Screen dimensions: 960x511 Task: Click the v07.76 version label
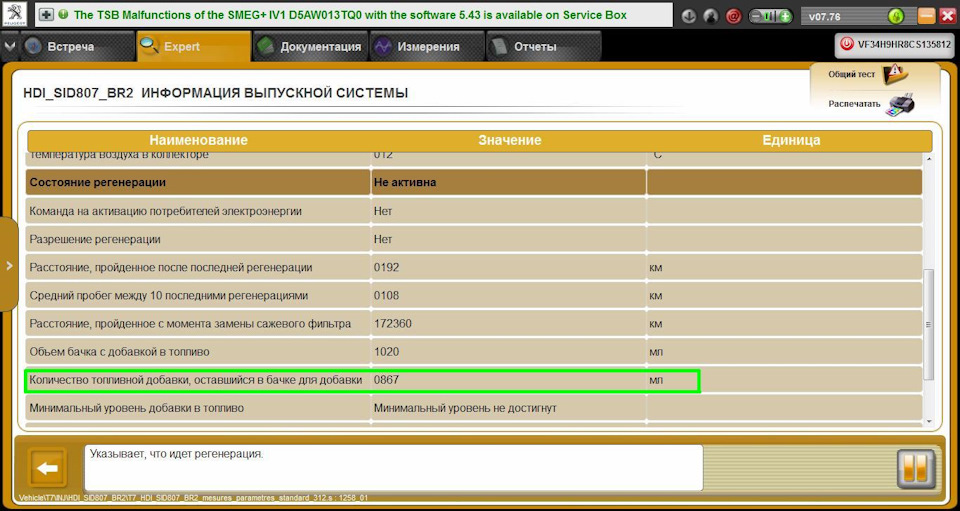click(x=825, y=17)
